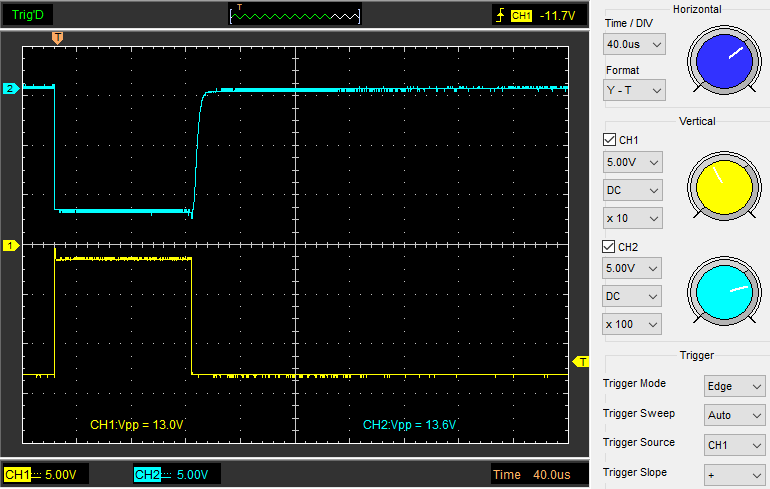This screenshot has height=489, width=770.
Task: Click the waveform overview thumbnail at top
Action: pos(295,15)
